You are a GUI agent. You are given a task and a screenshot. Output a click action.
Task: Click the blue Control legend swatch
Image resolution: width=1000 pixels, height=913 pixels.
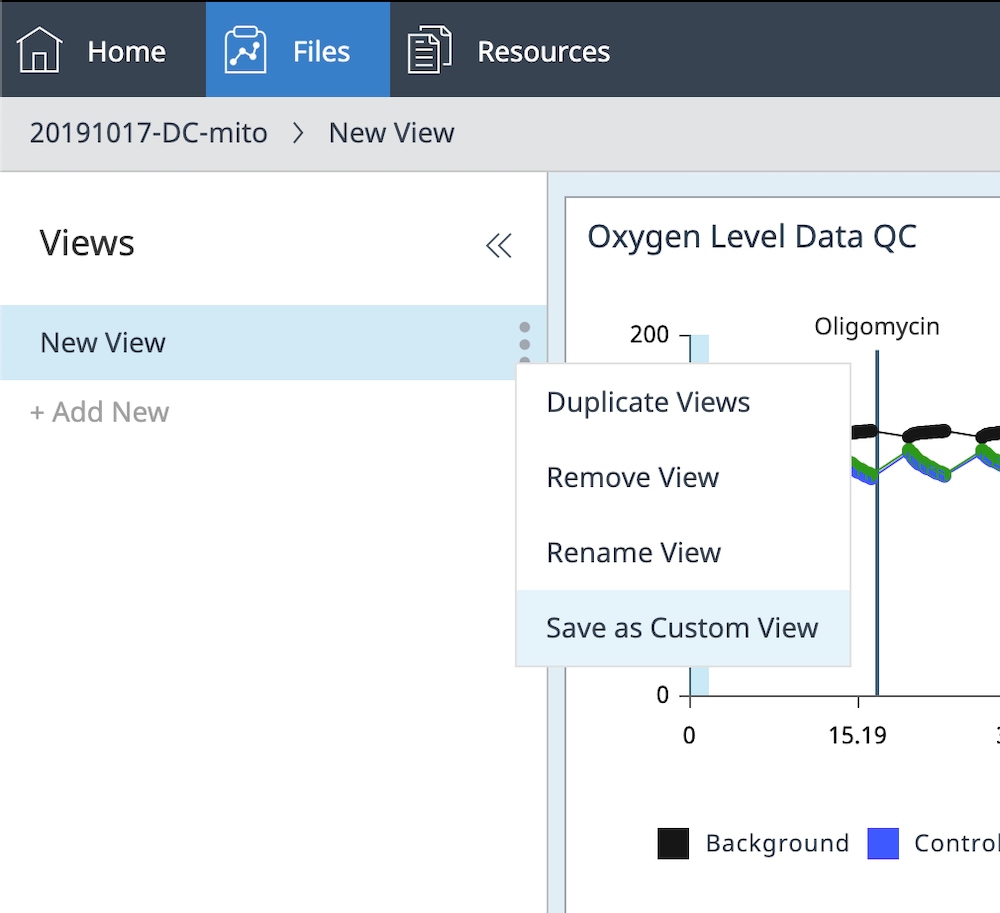pos(883,844)
